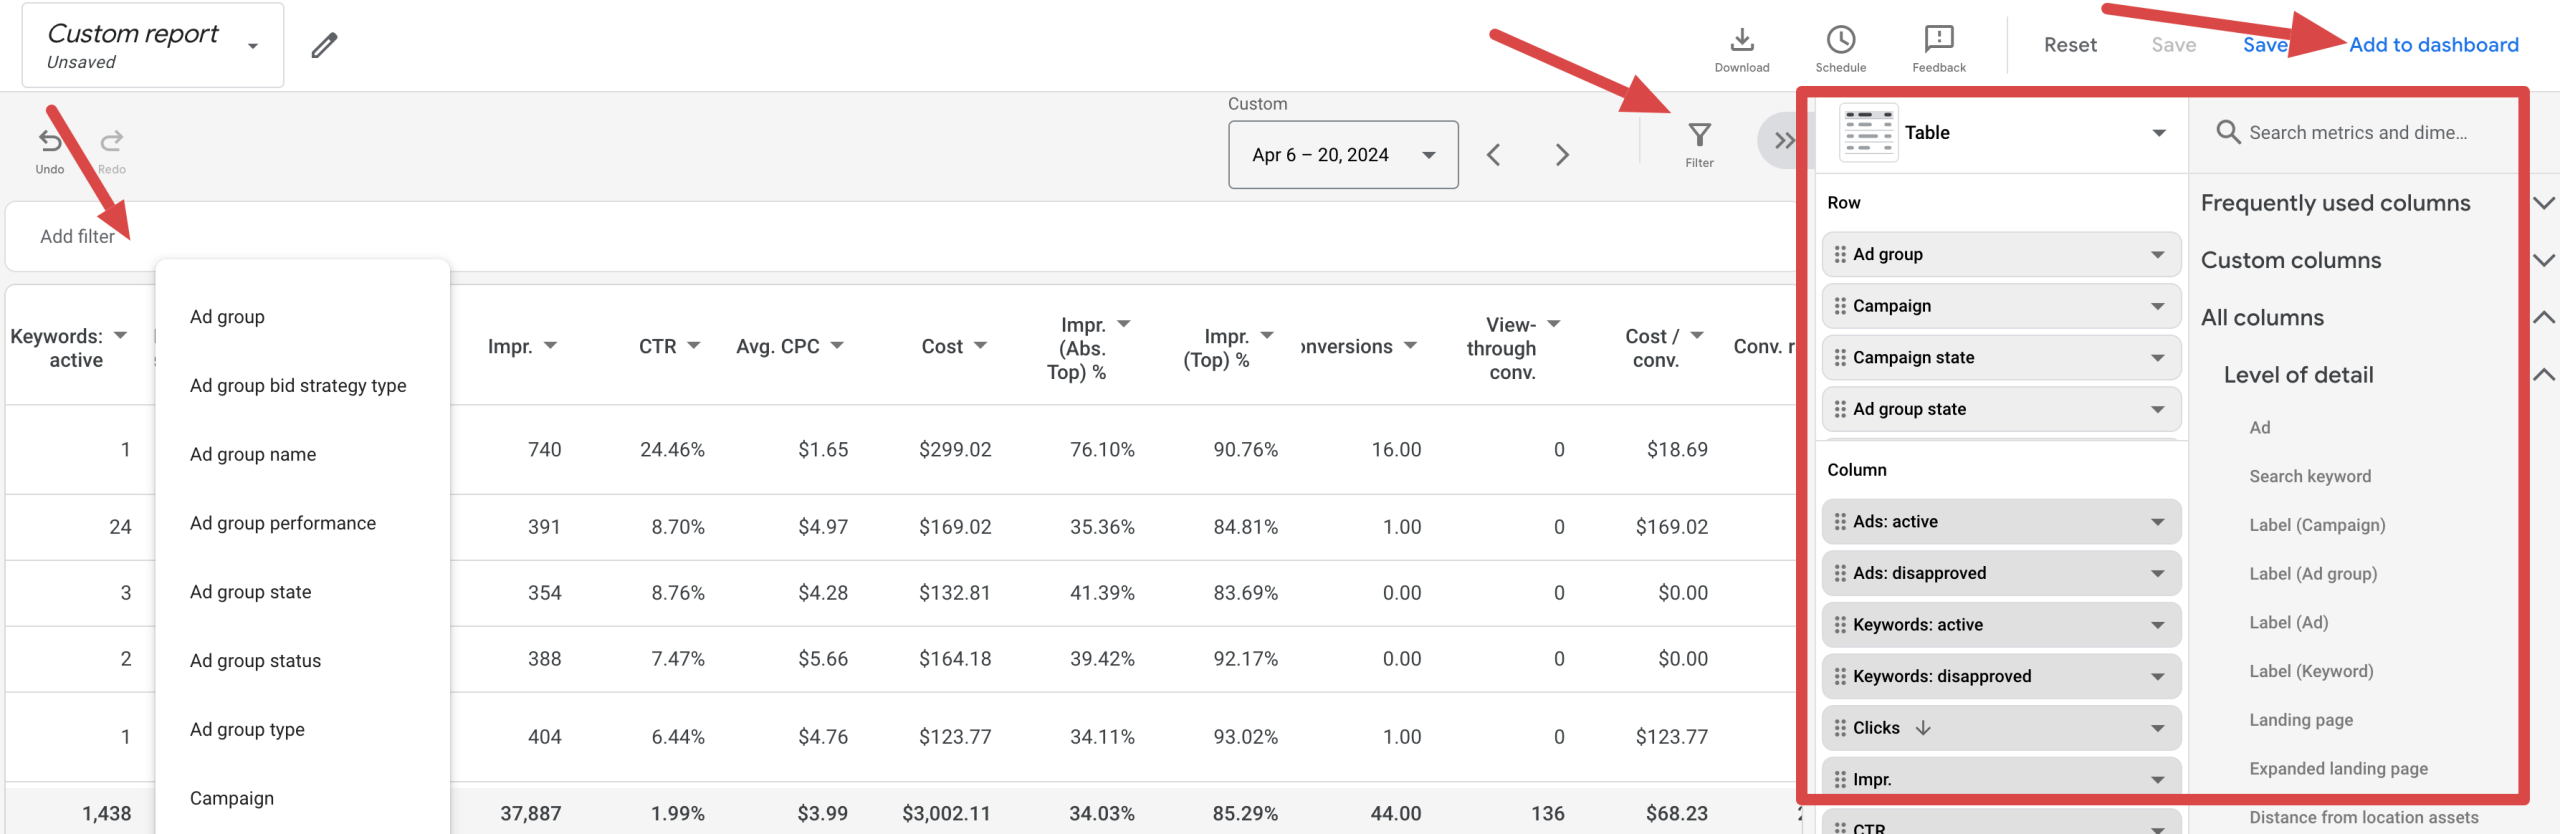Select Search keyword under Level of detail

[2309, 477]
